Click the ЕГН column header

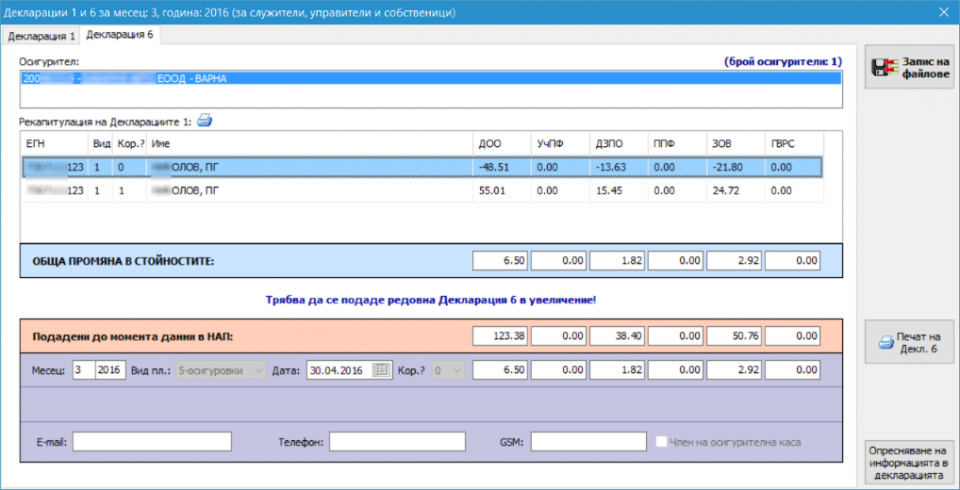[x=56, y=144]
